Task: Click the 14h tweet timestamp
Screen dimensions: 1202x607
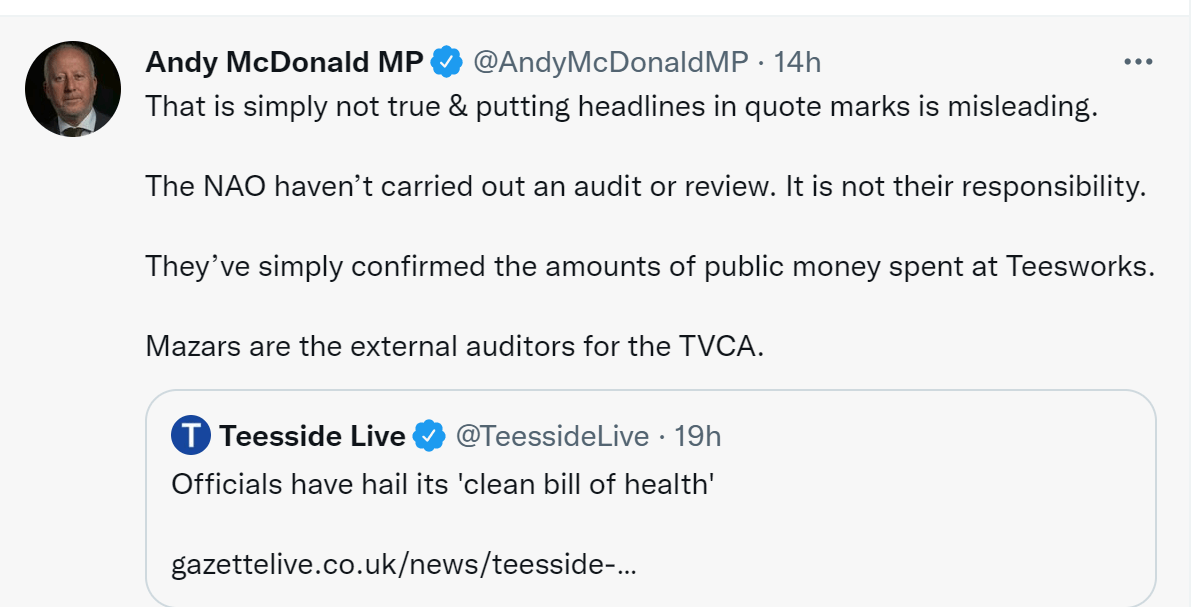Action: tap(797, 62)
